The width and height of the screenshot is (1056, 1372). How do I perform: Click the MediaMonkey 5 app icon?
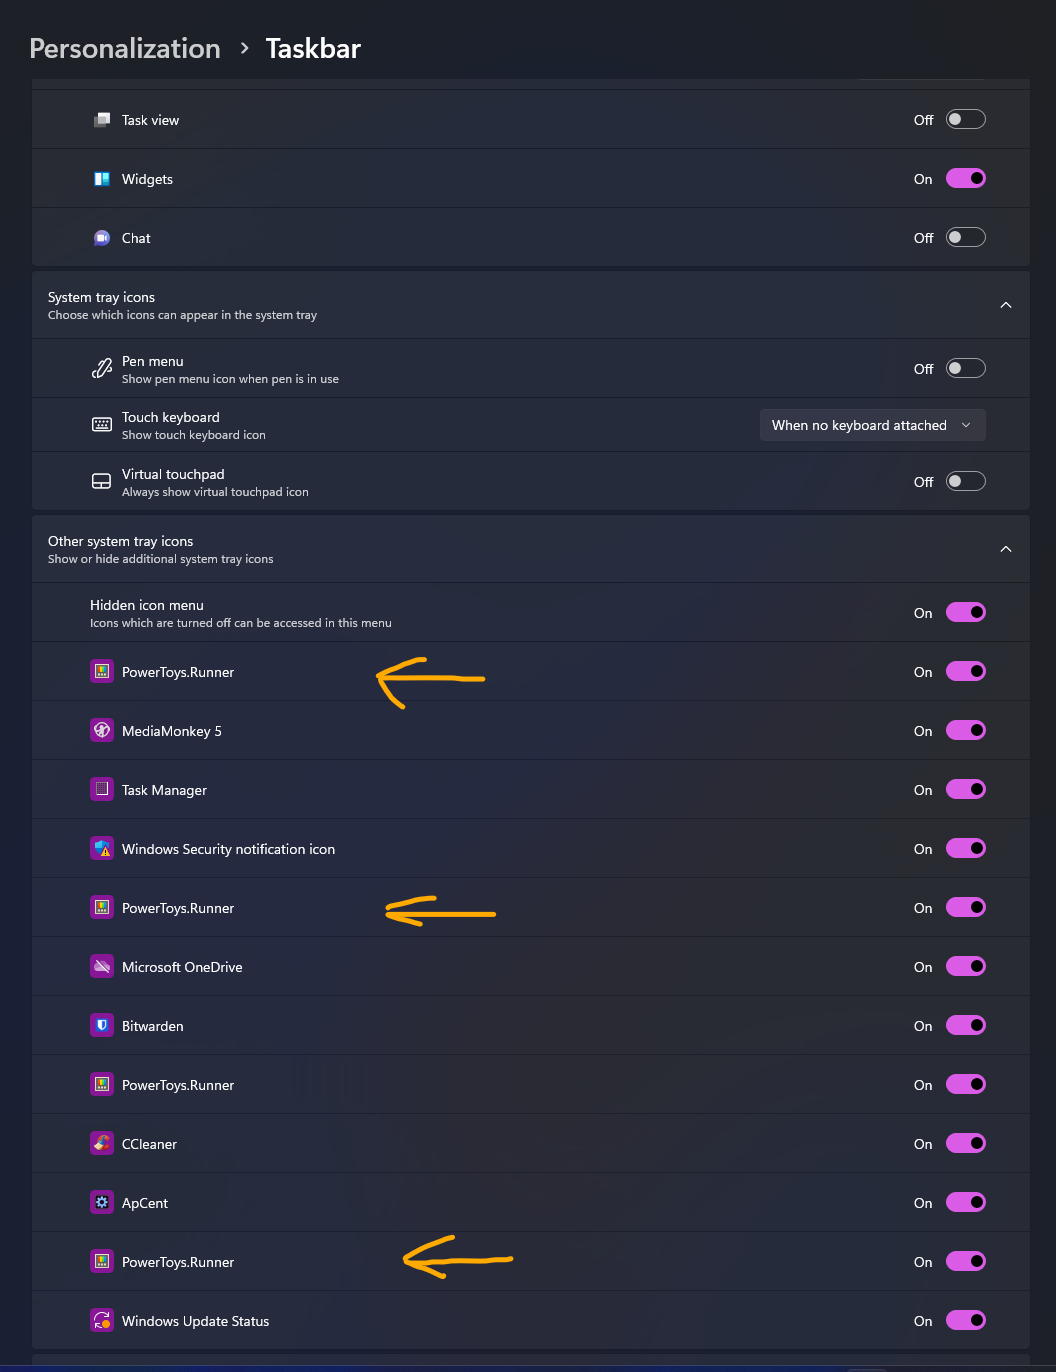point(102,730)
